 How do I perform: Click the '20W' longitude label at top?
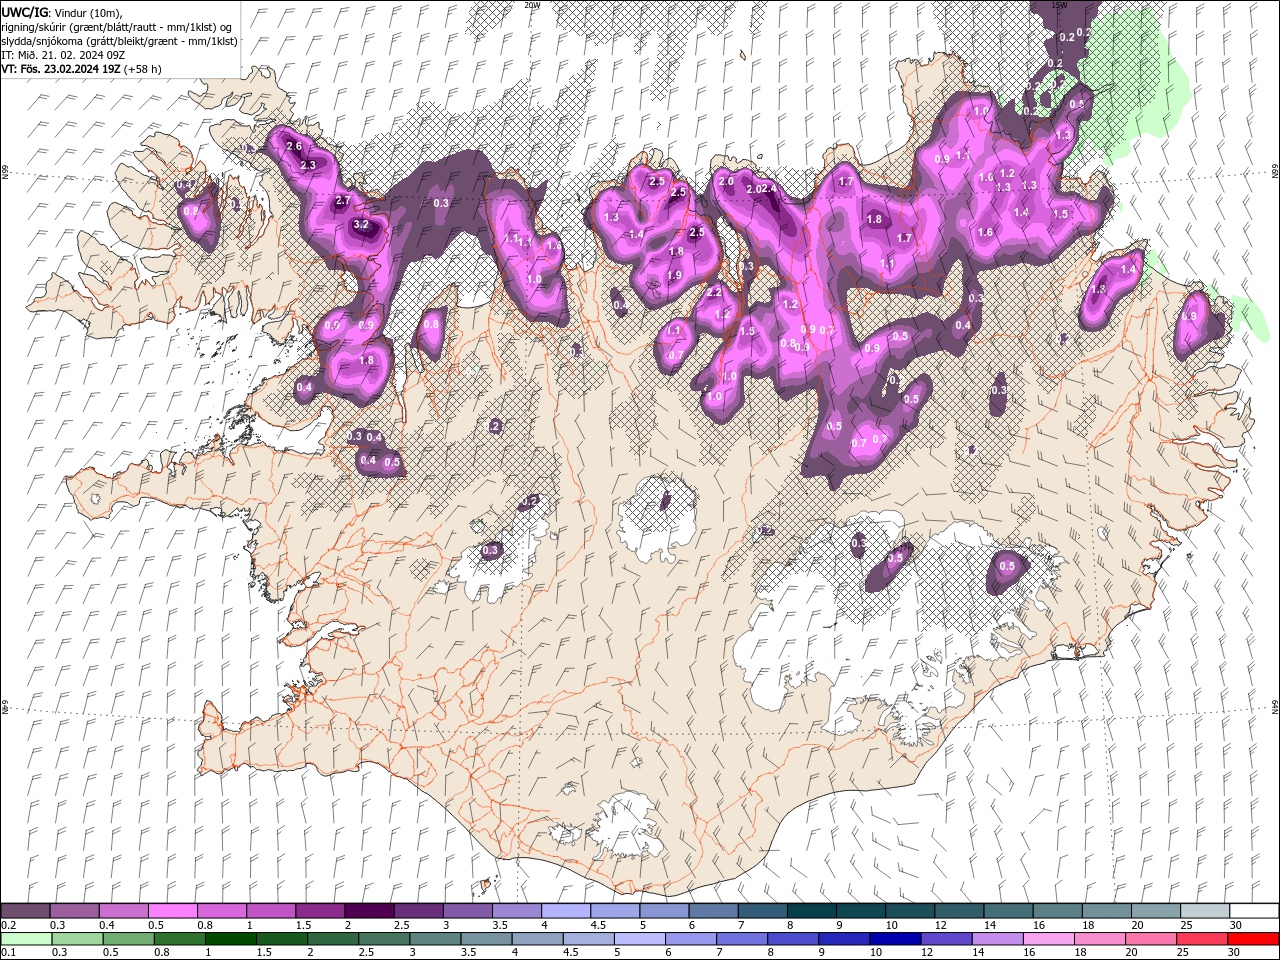532,5
